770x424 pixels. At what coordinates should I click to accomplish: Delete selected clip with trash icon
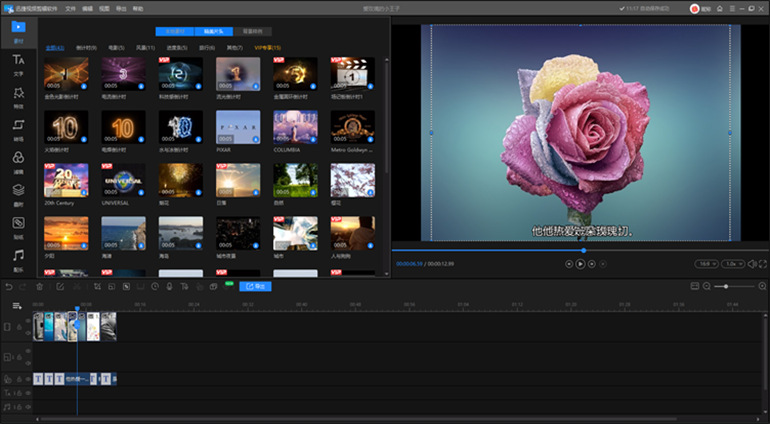click(40, 286)
